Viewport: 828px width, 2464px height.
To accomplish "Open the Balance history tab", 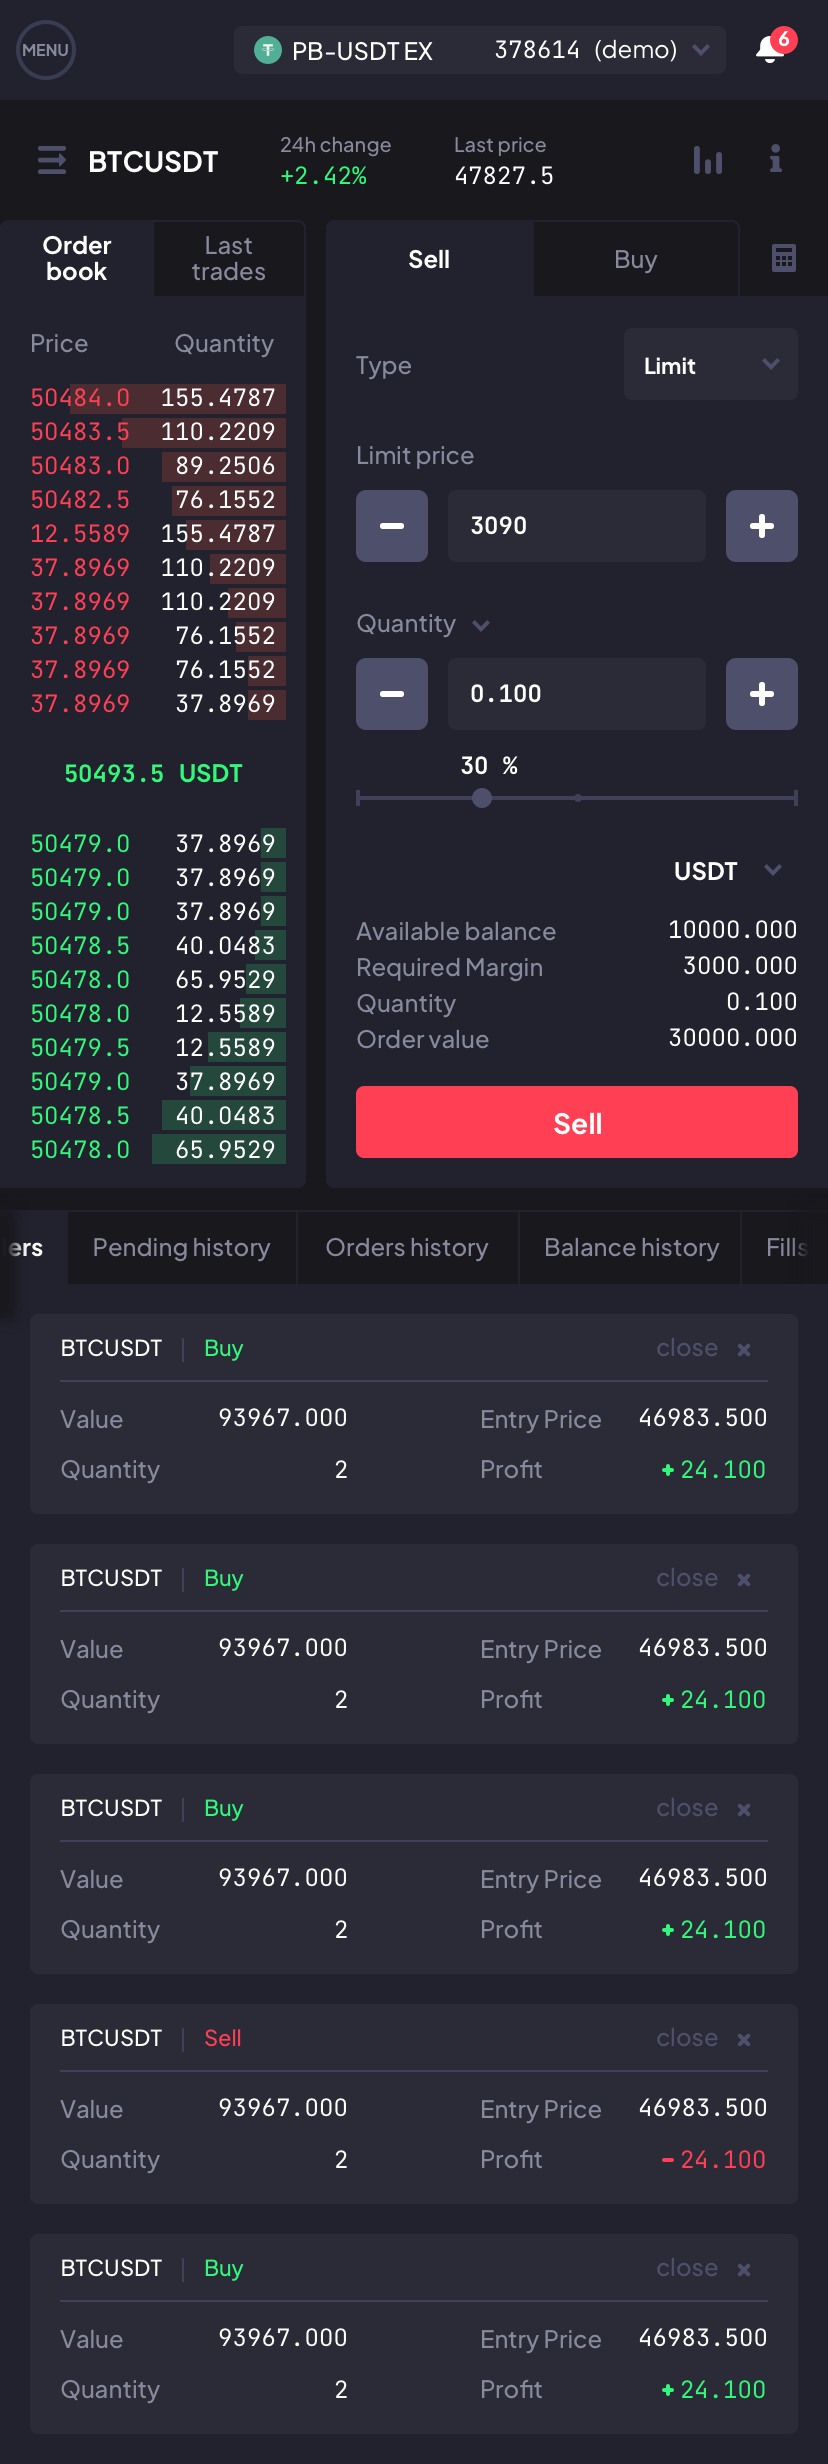I will pyautogui.click(x=631, y=1247).
